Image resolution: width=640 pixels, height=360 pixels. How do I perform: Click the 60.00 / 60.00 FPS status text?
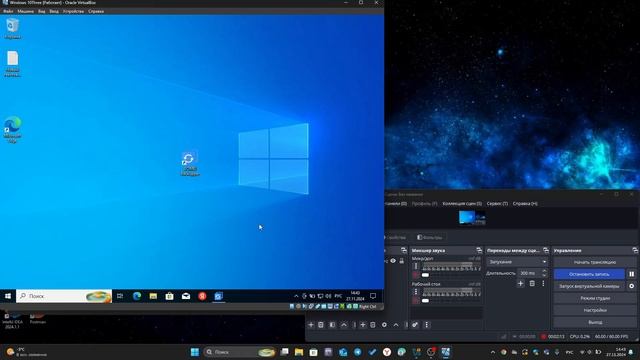[x=611, y=336]
